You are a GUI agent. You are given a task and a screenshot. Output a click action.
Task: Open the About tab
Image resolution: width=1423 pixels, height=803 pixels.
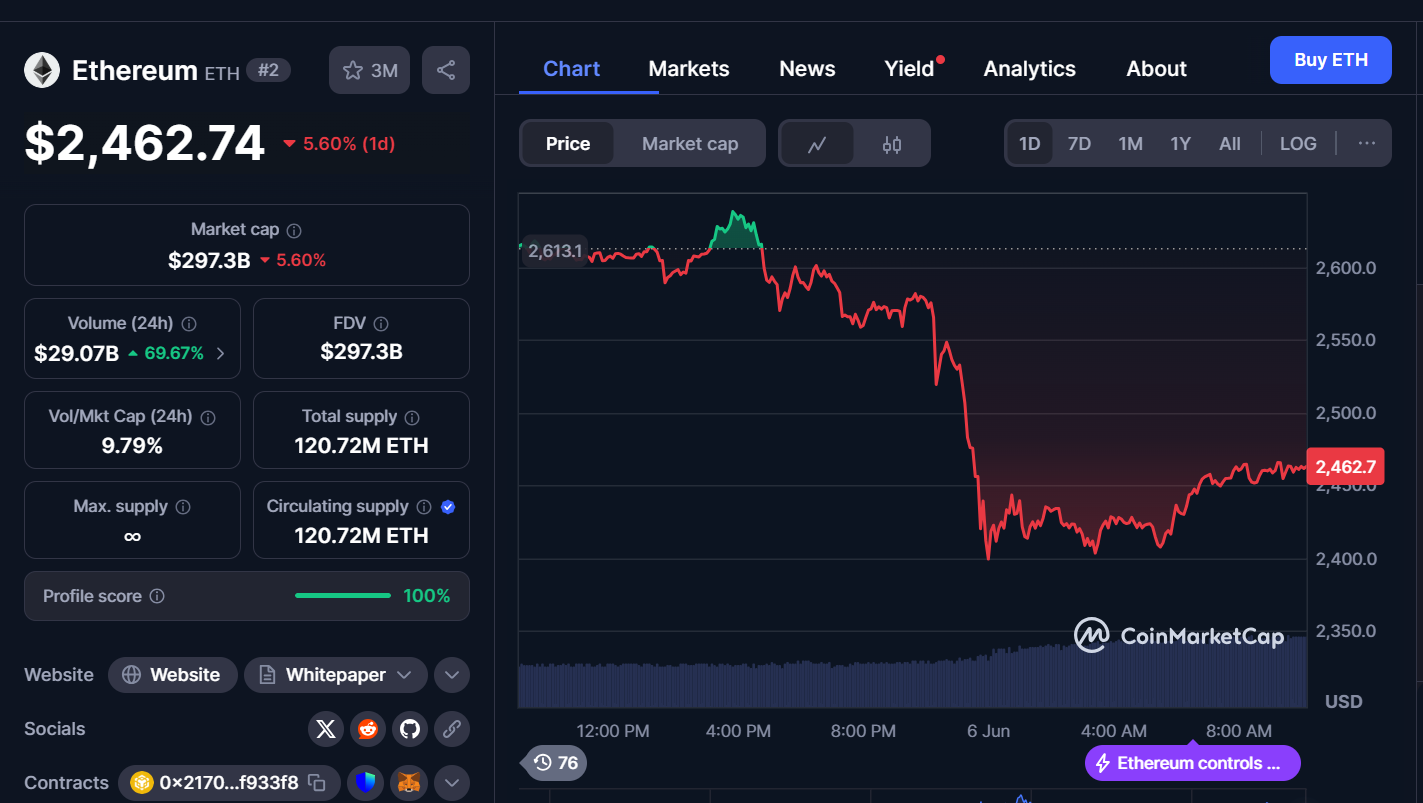tap(1157, 69)
